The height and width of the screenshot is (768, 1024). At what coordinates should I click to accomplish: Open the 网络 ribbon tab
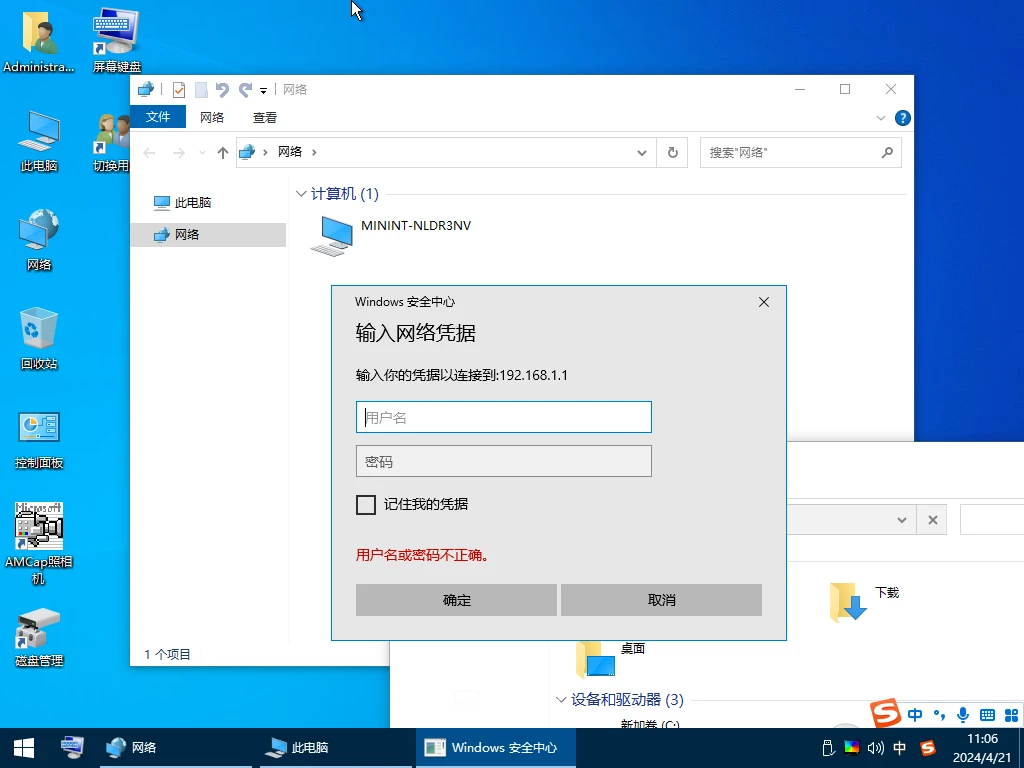click(212, 118)
